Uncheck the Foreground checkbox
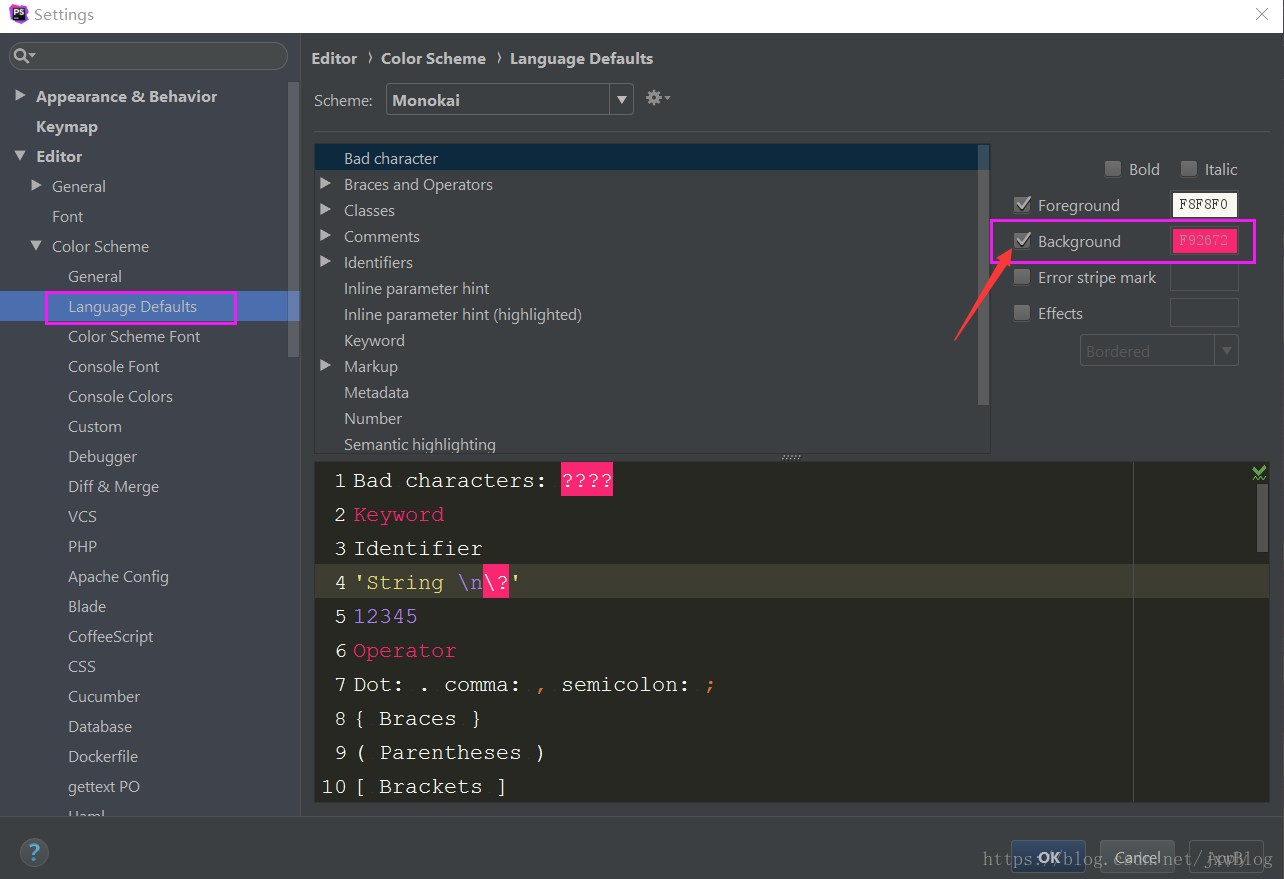Screen dimensions: 1284x879 1022,205
